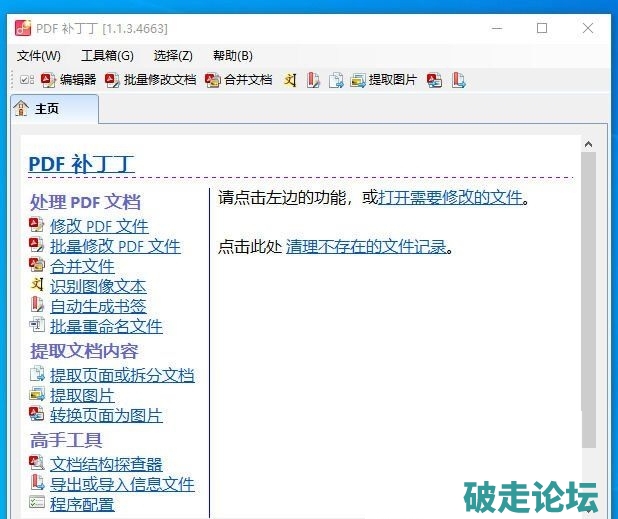
Task: Click 合并文档 in the toolbar
Action: pos(239,80)
